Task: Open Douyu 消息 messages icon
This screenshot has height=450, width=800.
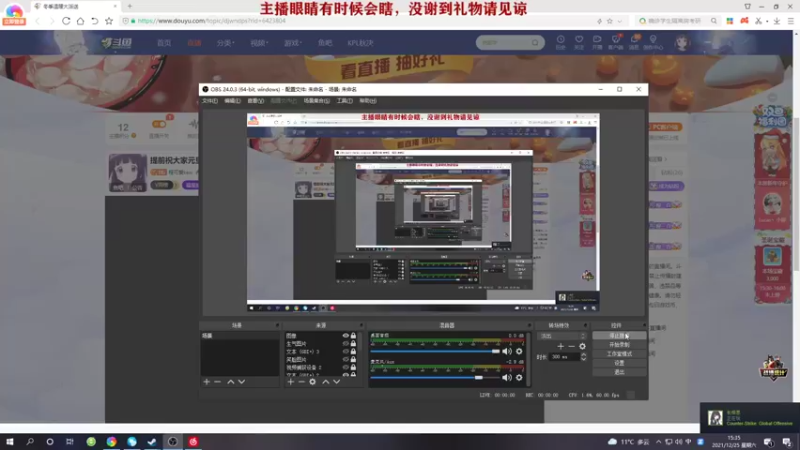Action: click(634, 42)
